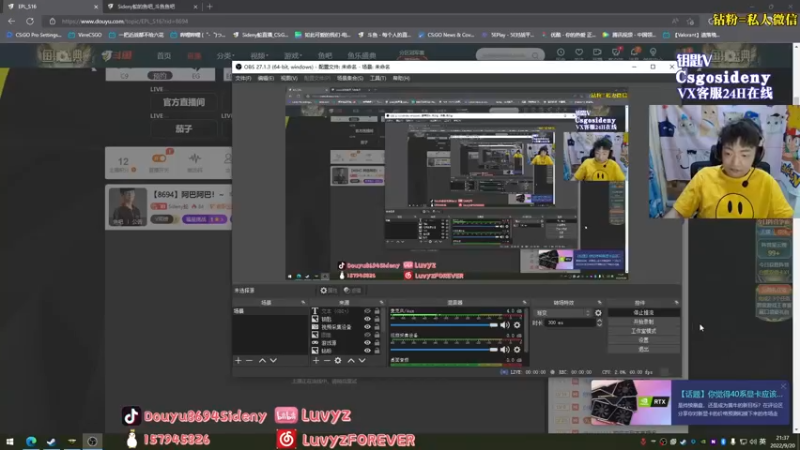Add page to browser favorites star
This screenshot has height=450, width=800.
pos(690,21)
